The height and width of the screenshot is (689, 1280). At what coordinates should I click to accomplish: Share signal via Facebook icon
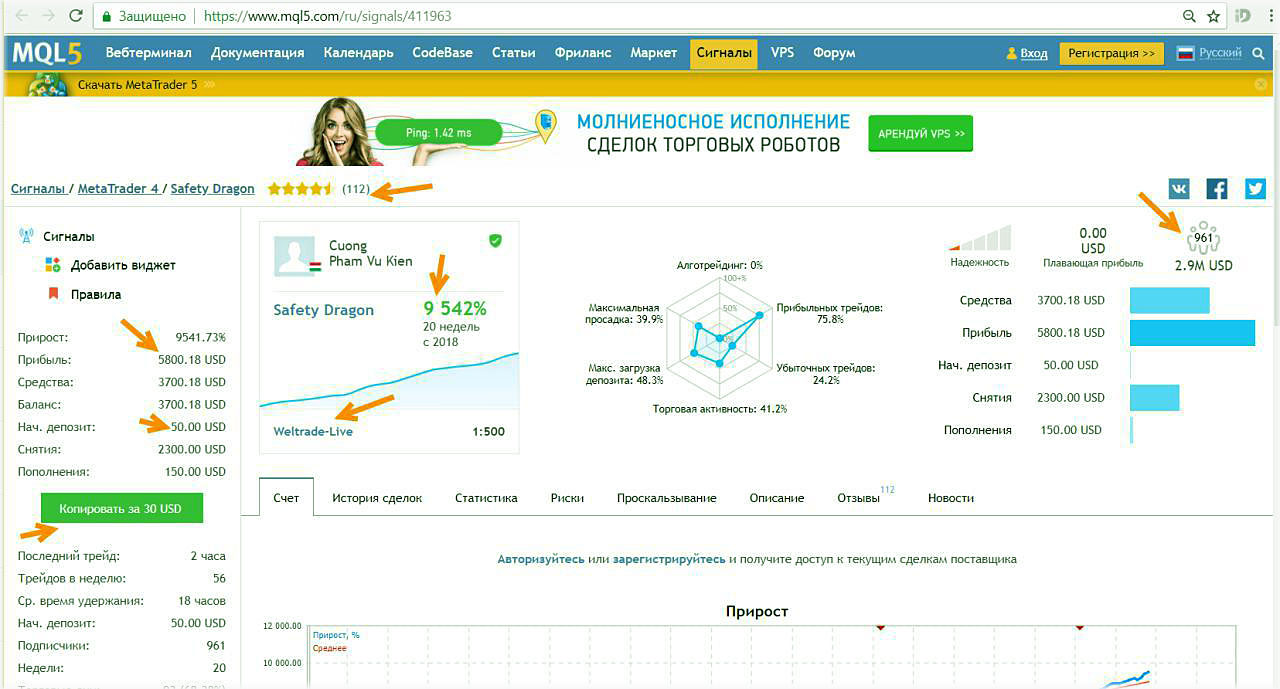(x=1217, y=189)
